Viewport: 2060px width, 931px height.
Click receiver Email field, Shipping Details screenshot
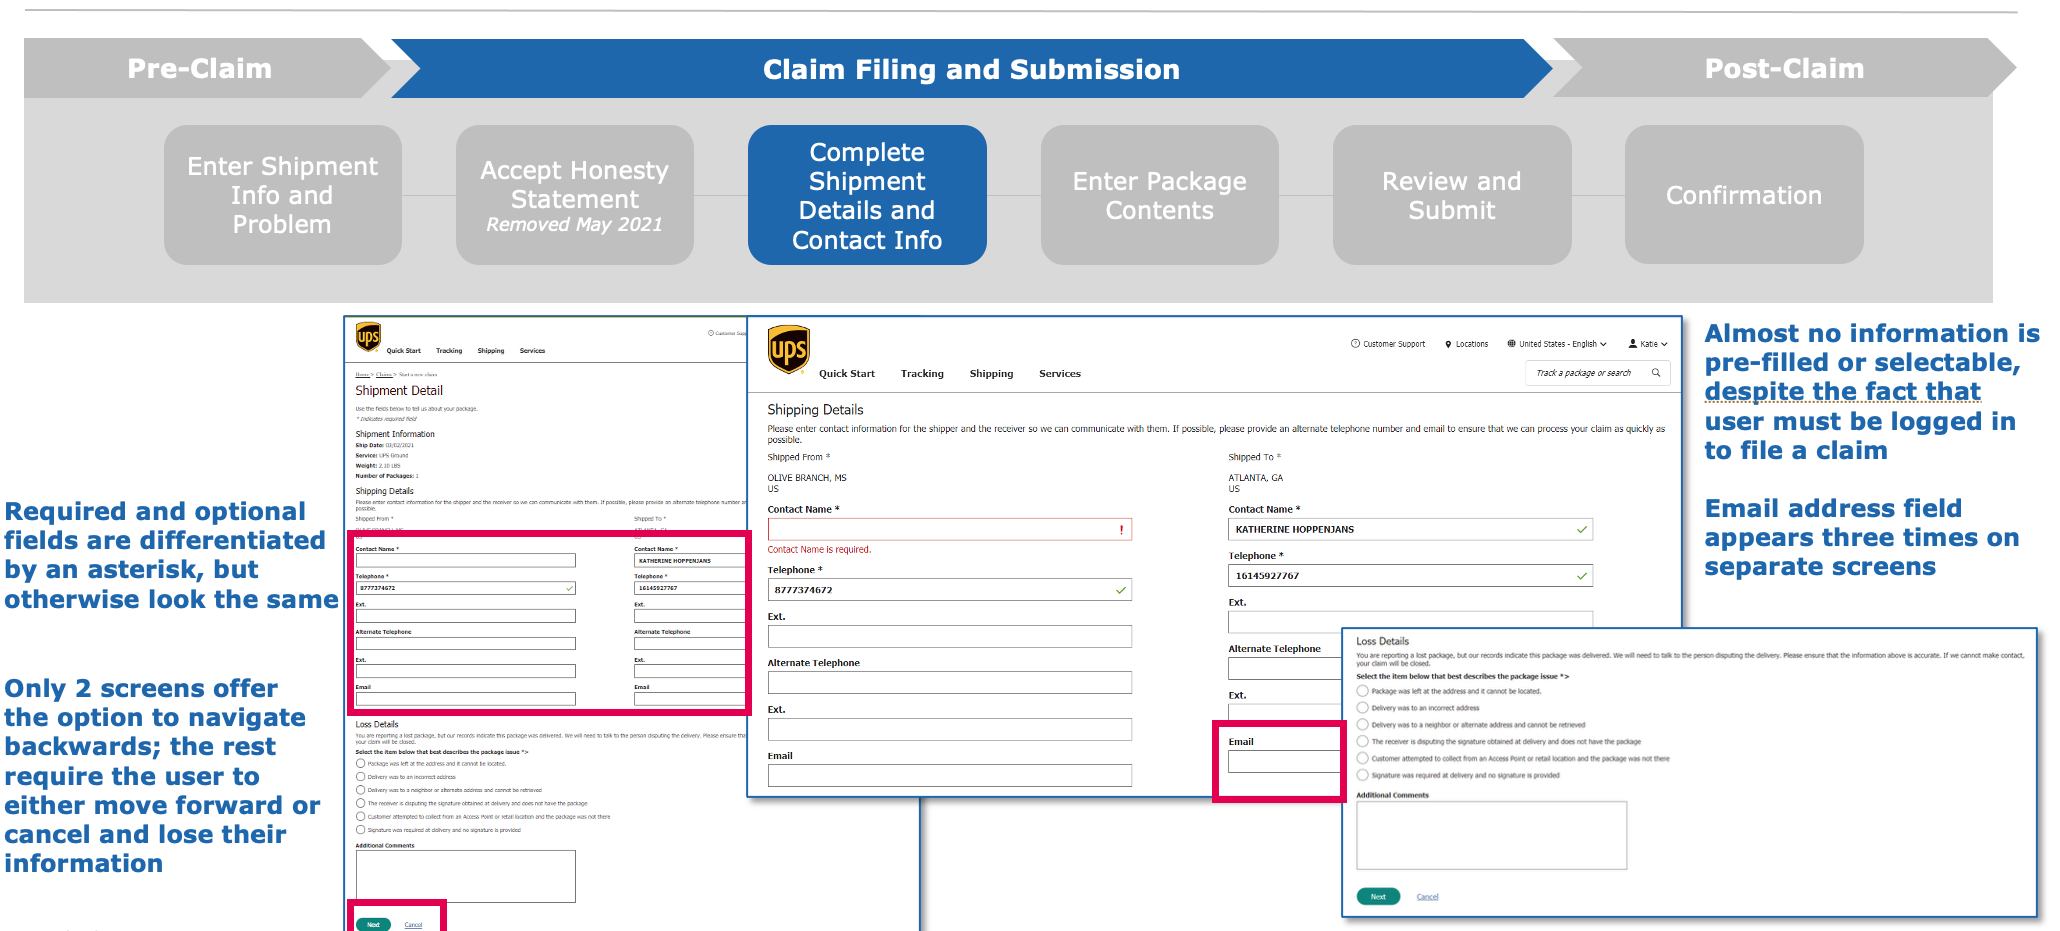pos(1284,762)
